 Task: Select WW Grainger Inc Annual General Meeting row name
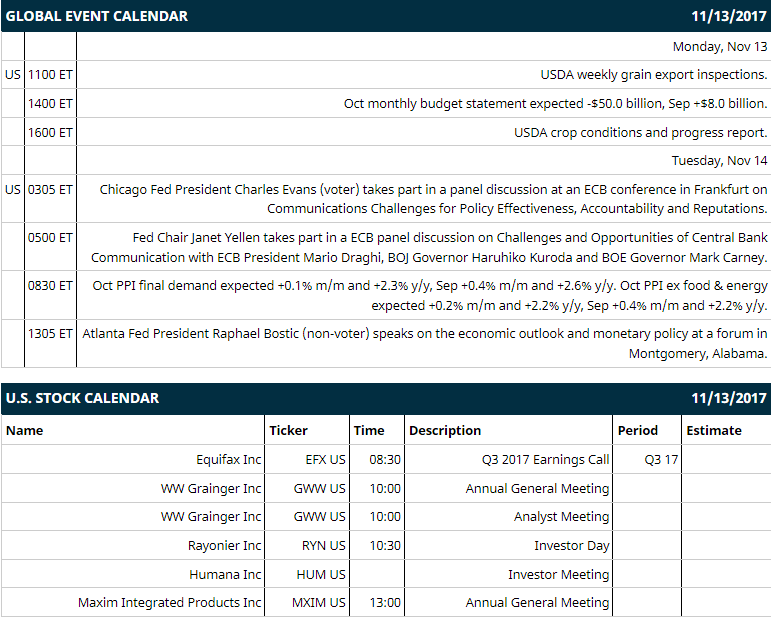point(211,489)
